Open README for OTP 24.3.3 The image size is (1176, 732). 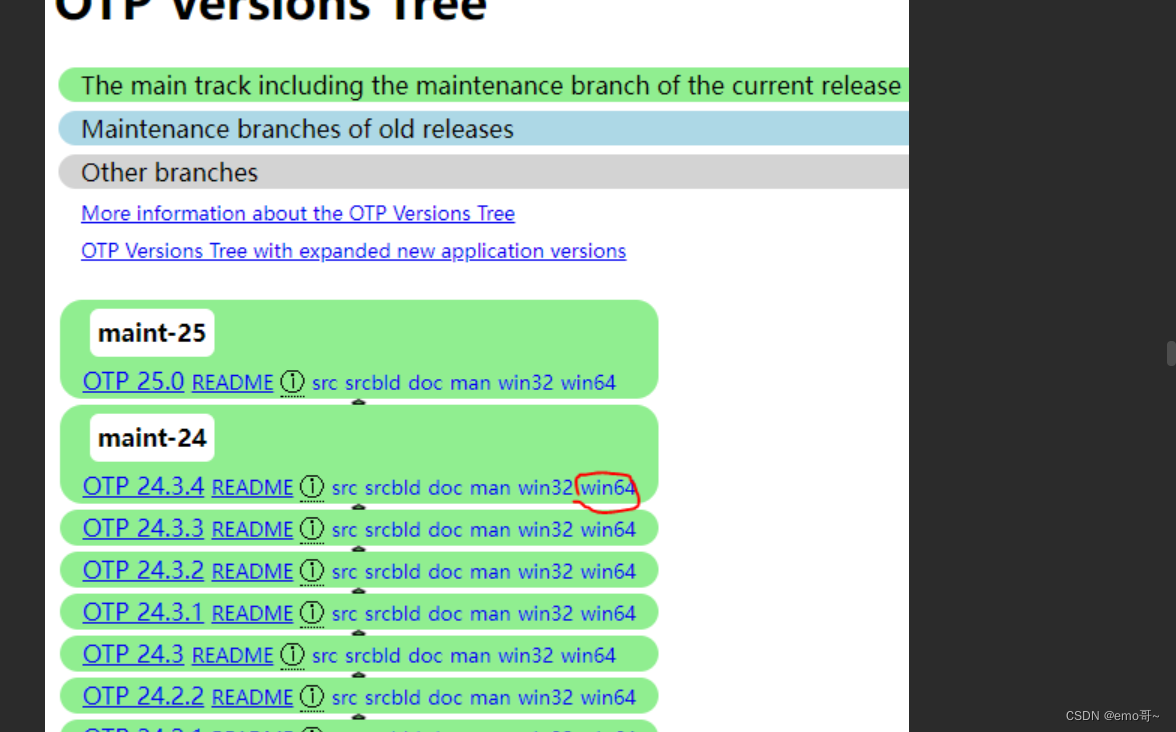coord(252,530)
